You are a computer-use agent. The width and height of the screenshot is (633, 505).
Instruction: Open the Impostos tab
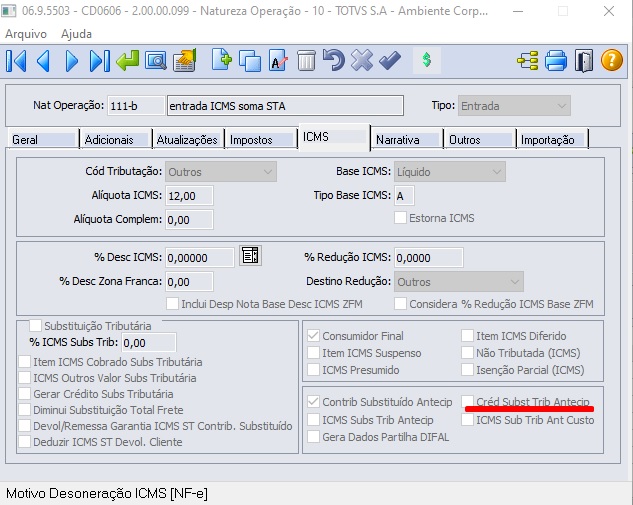click(x=261, y=139)
